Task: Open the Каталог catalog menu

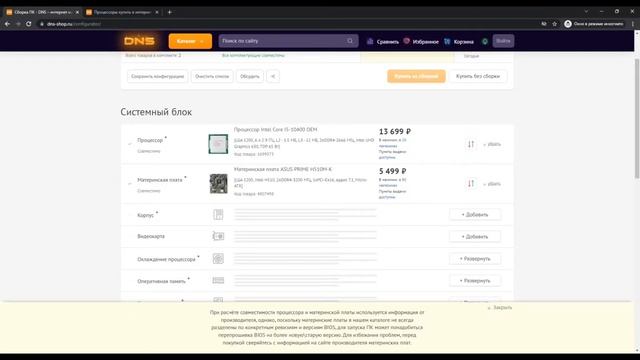Action: click(190, 41)
